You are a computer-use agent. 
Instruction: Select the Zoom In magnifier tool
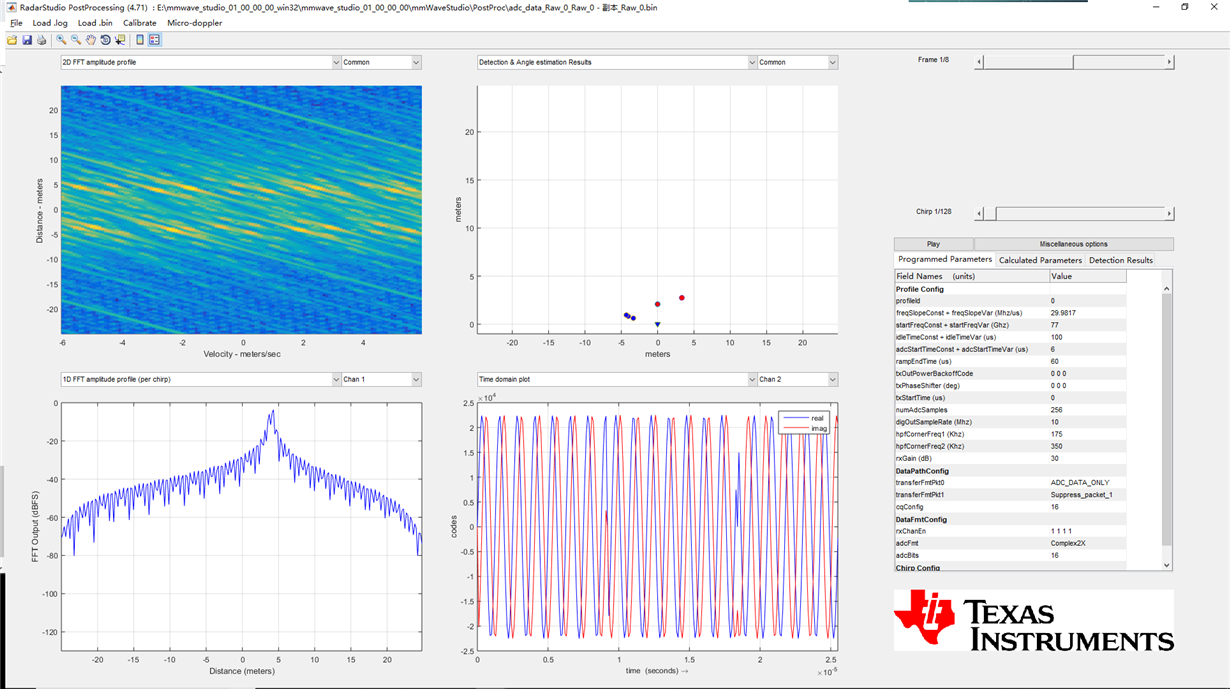point(61,40)
